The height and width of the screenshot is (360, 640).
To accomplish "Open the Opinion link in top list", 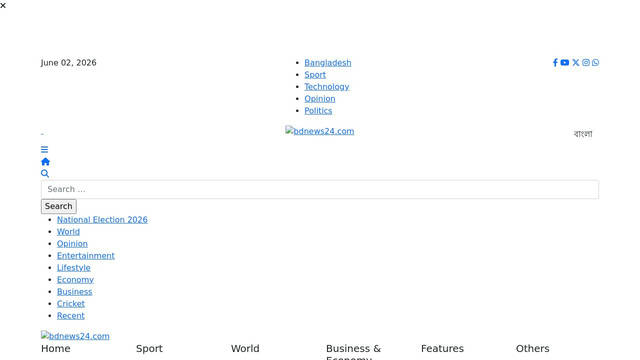I will coord(320,99).
